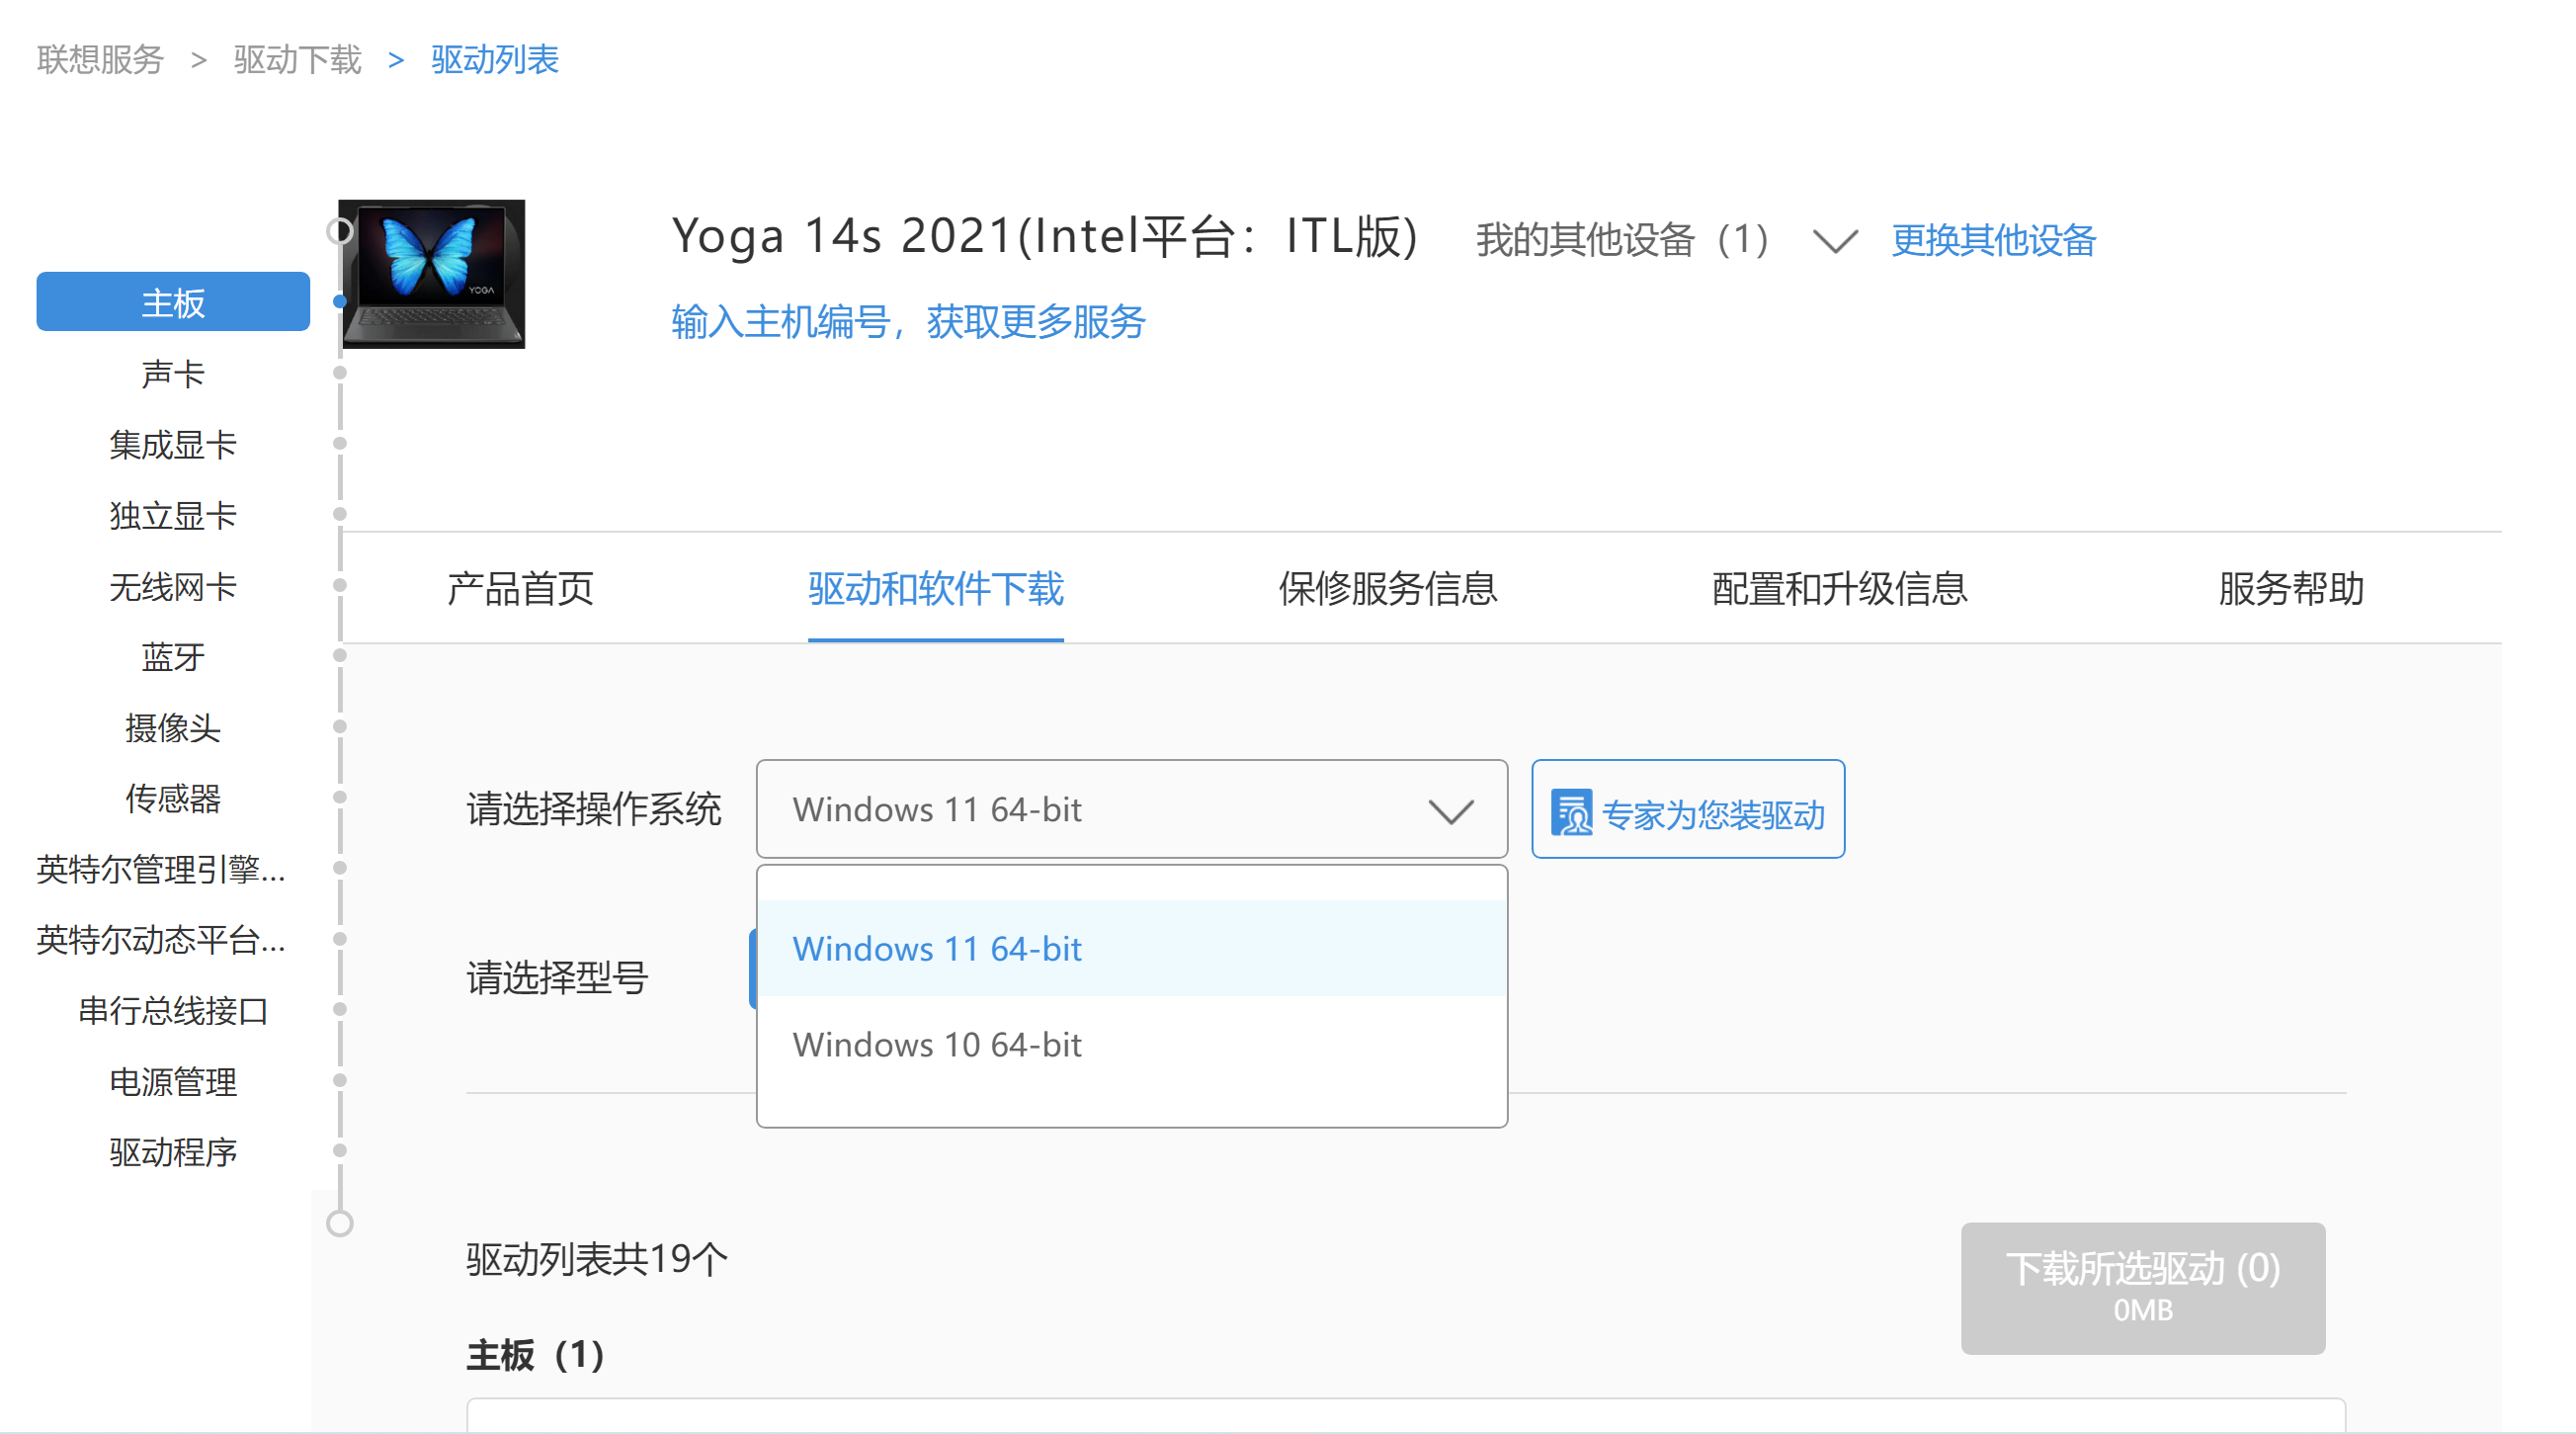Click 驱动列表 breadcrumb
This screenshot has width=2576, height=1434.
click(x=495, y=60)
